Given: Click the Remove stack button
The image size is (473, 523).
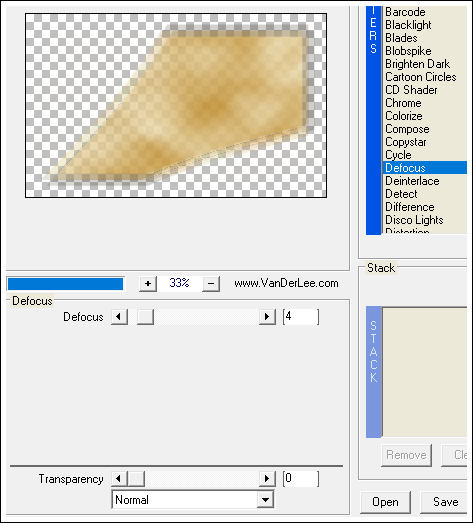Looking at the screenshot, I should (x=406, y=455).
